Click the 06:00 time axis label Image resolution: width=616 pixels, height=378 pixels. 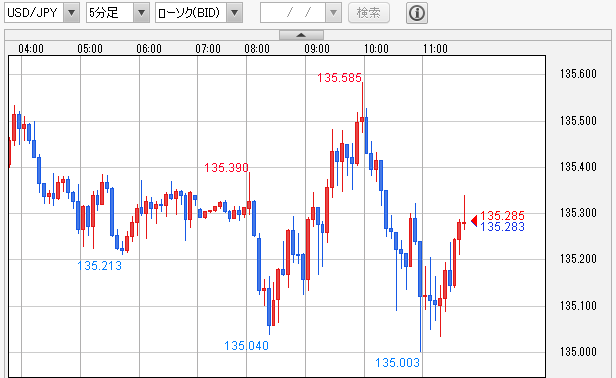point(149,49)
